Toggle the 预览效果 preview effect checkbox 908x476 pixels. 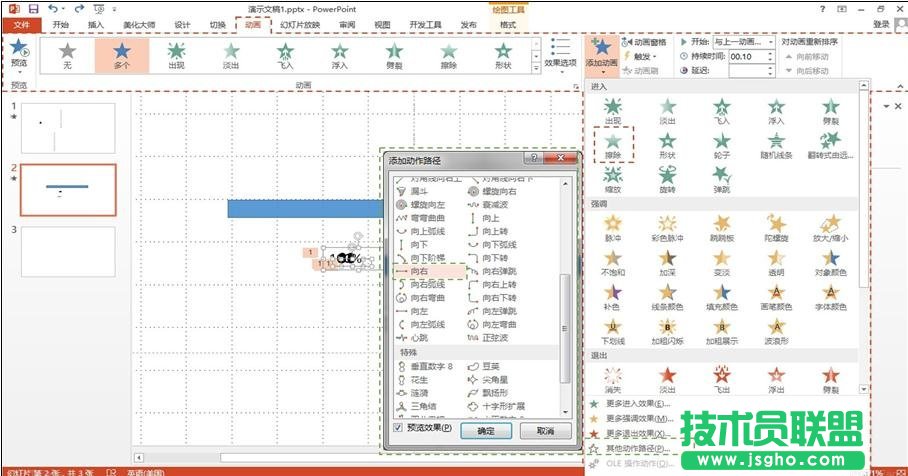[398, 428]
